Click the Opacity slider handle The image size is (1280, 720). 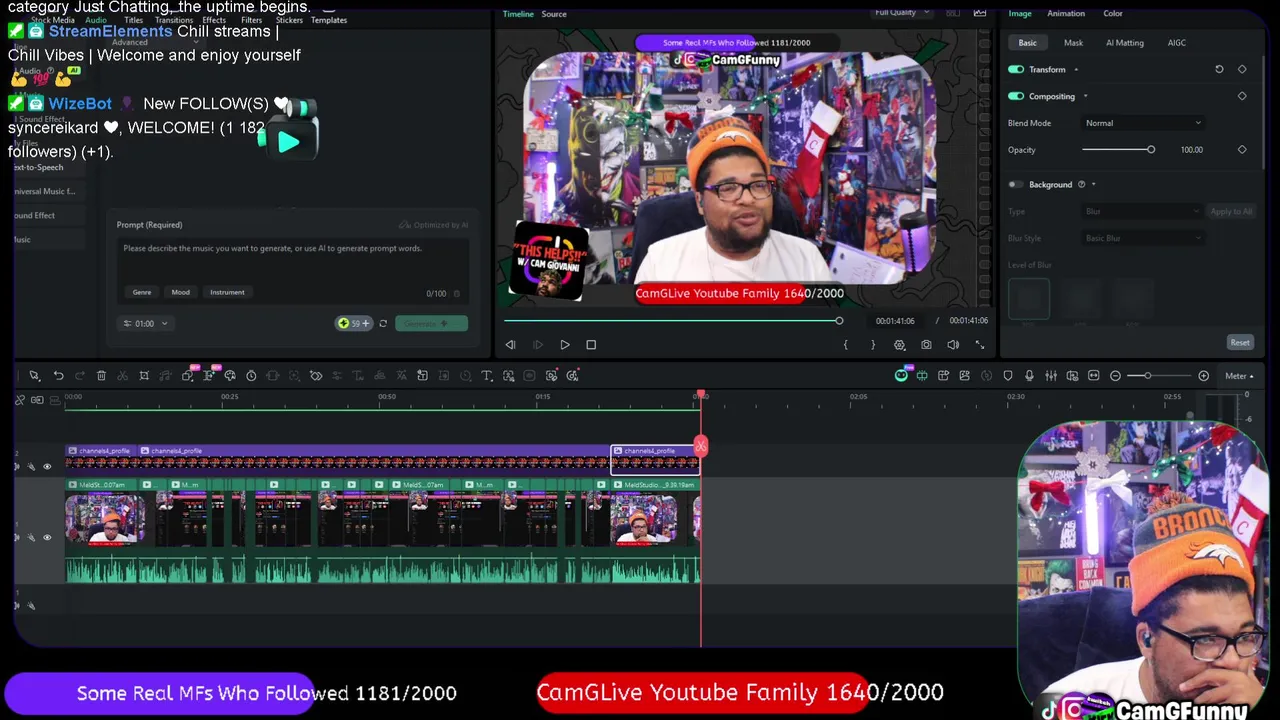[x=1151, y=149]
